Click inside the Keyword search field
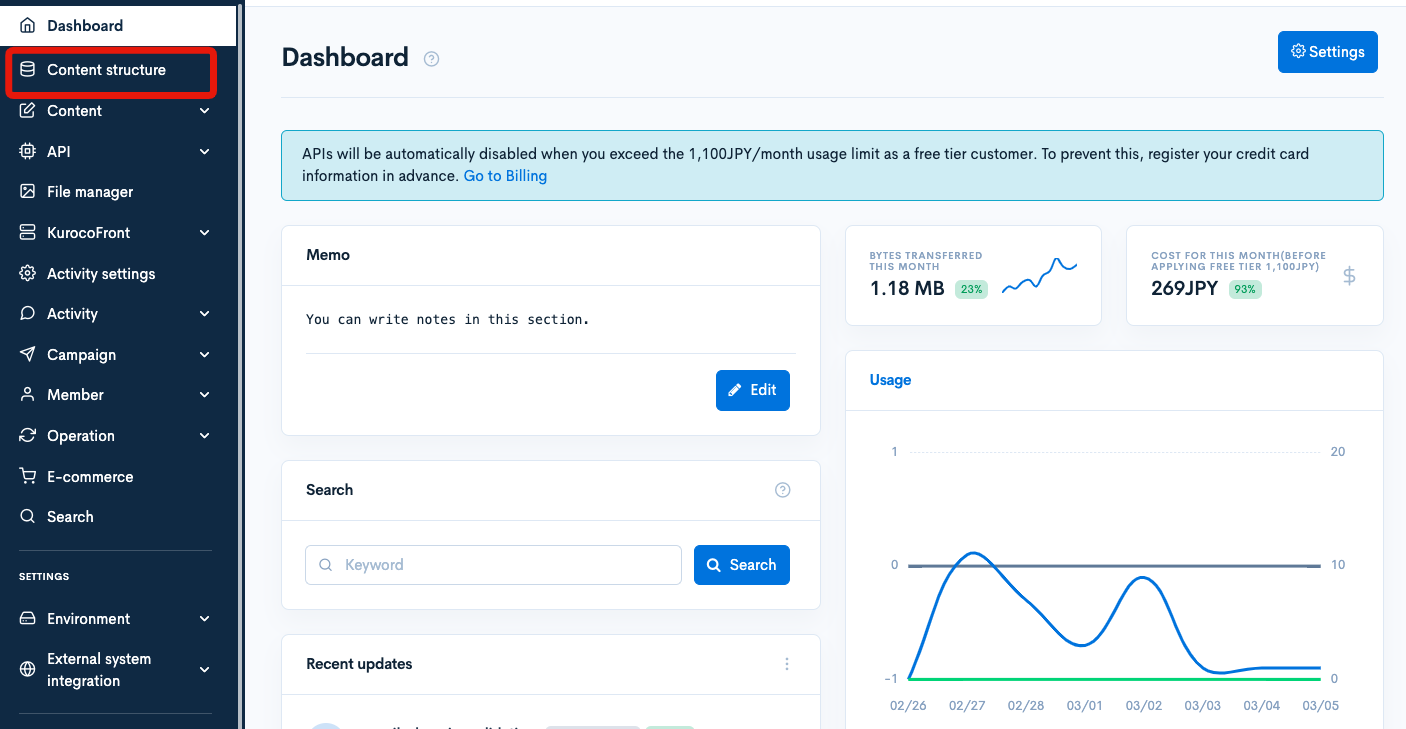This screenshot has height=729, width=1406. pos(493,565)
